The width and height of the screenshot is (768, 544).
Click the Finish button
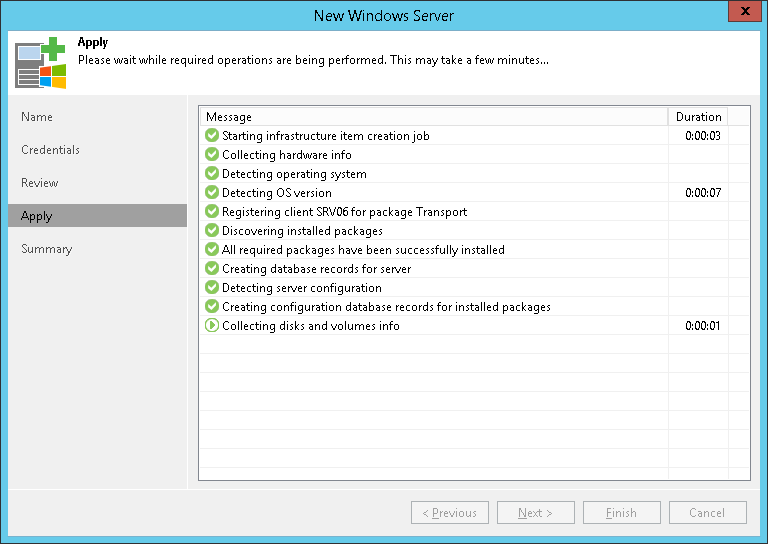point(621,513)
